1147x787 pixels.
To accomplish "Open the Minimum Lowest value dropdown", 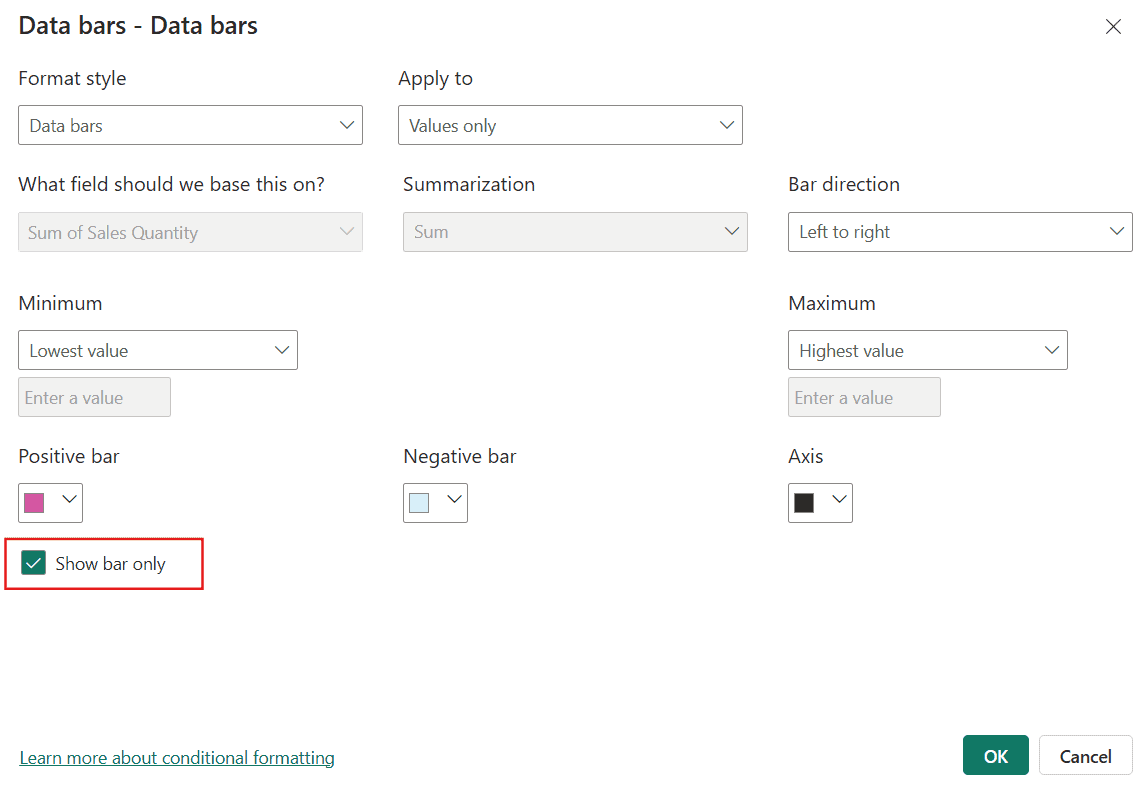I will point(158,350).
